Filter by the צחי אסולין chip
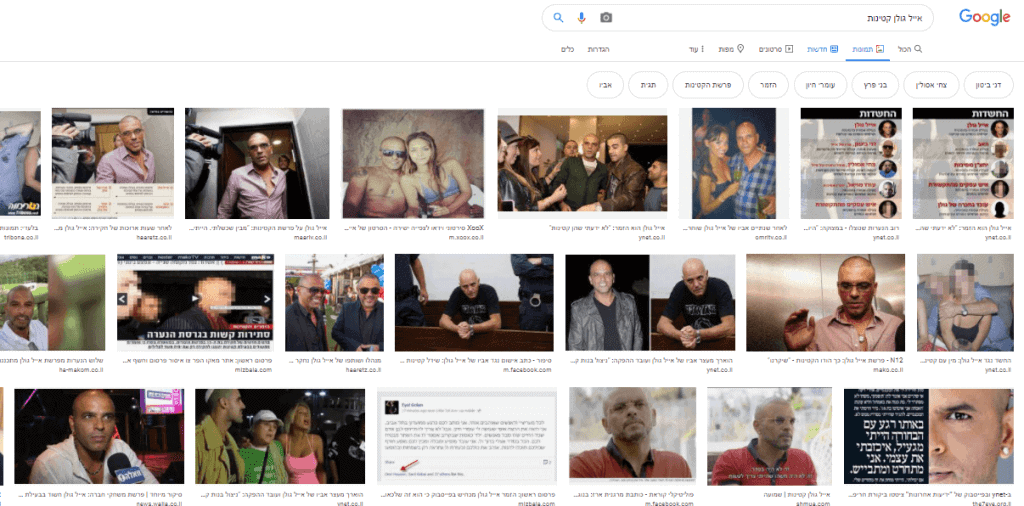 (x=931, y=85)
